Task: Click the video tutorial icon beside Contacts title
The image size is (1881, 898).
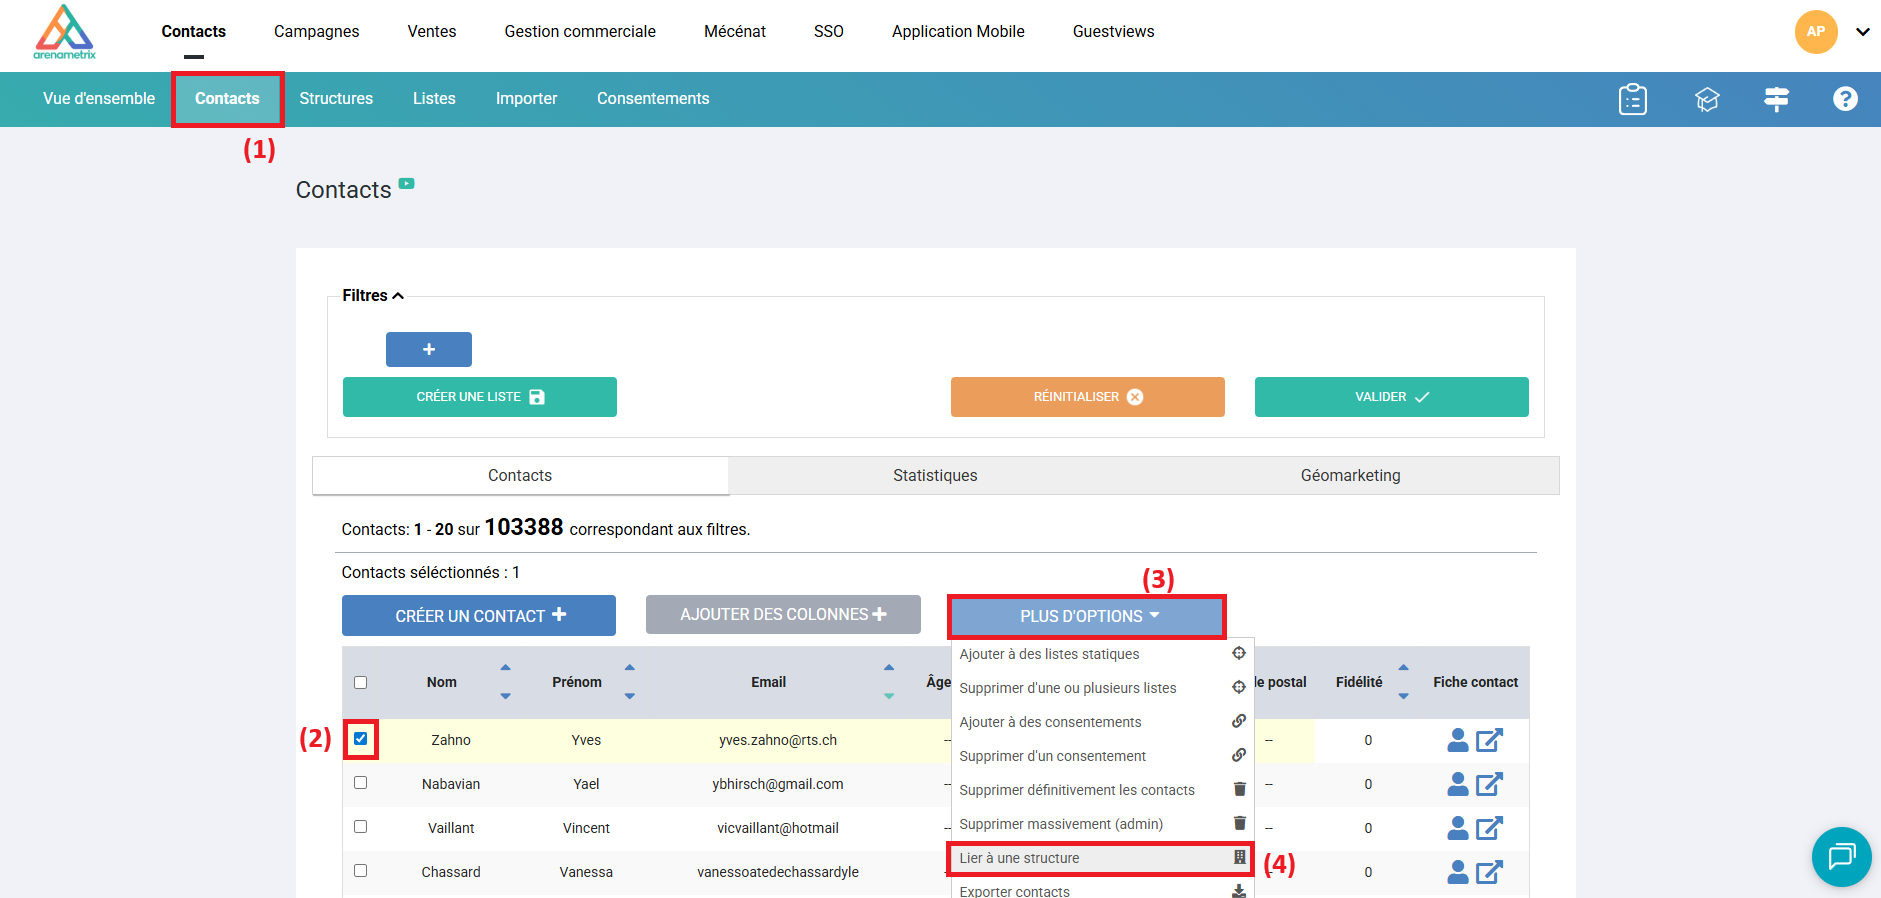Action: click(x=406, y=184)
